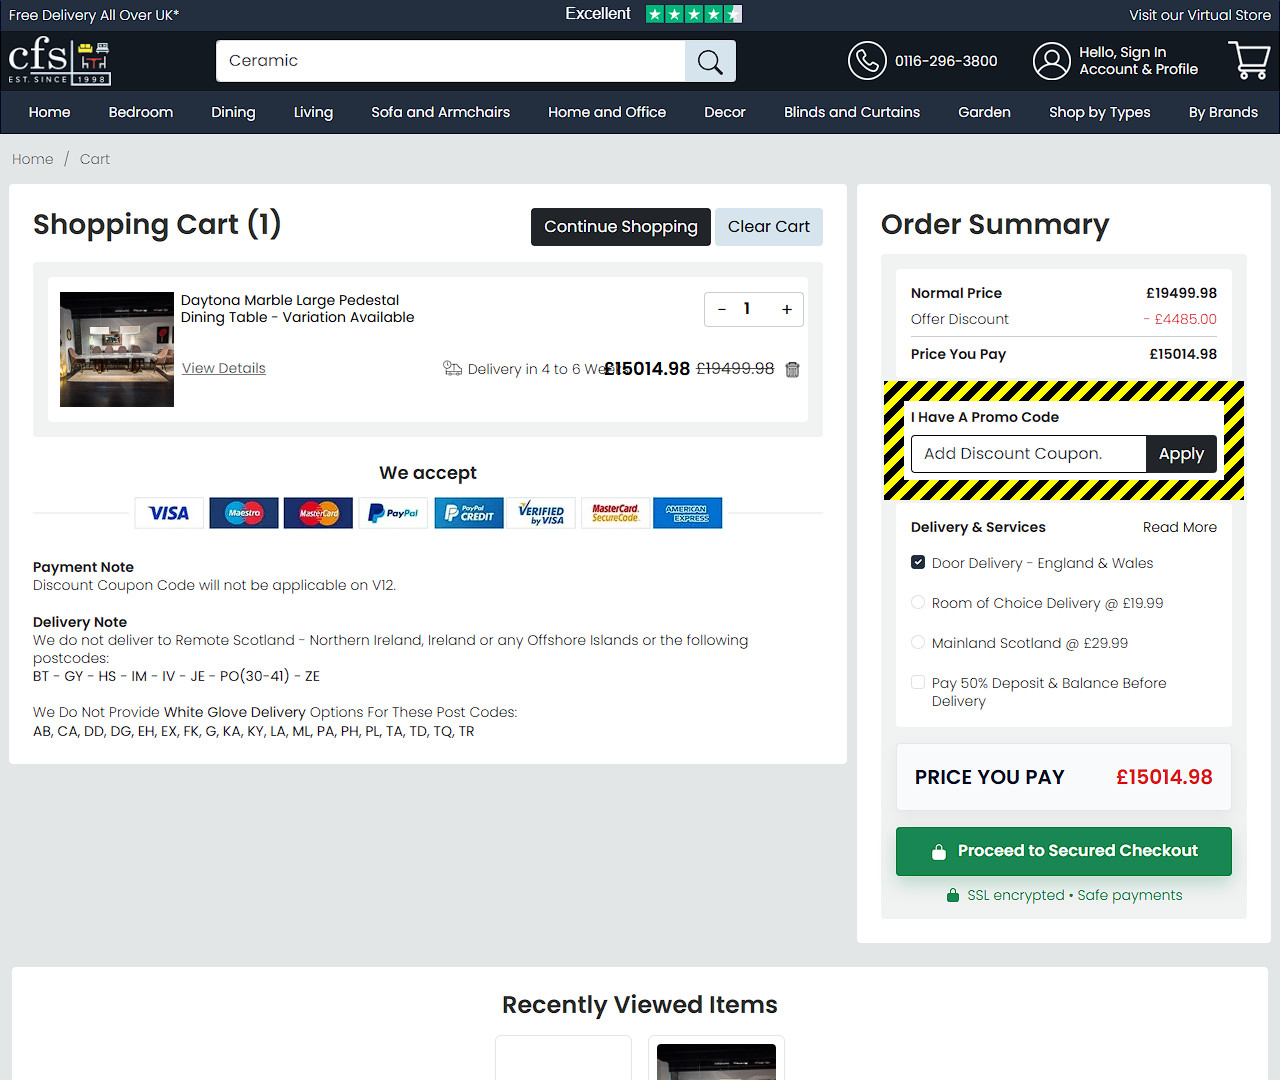Decrease quantity with minus button
1280x1080 pixels.
[x=722, y=310]
